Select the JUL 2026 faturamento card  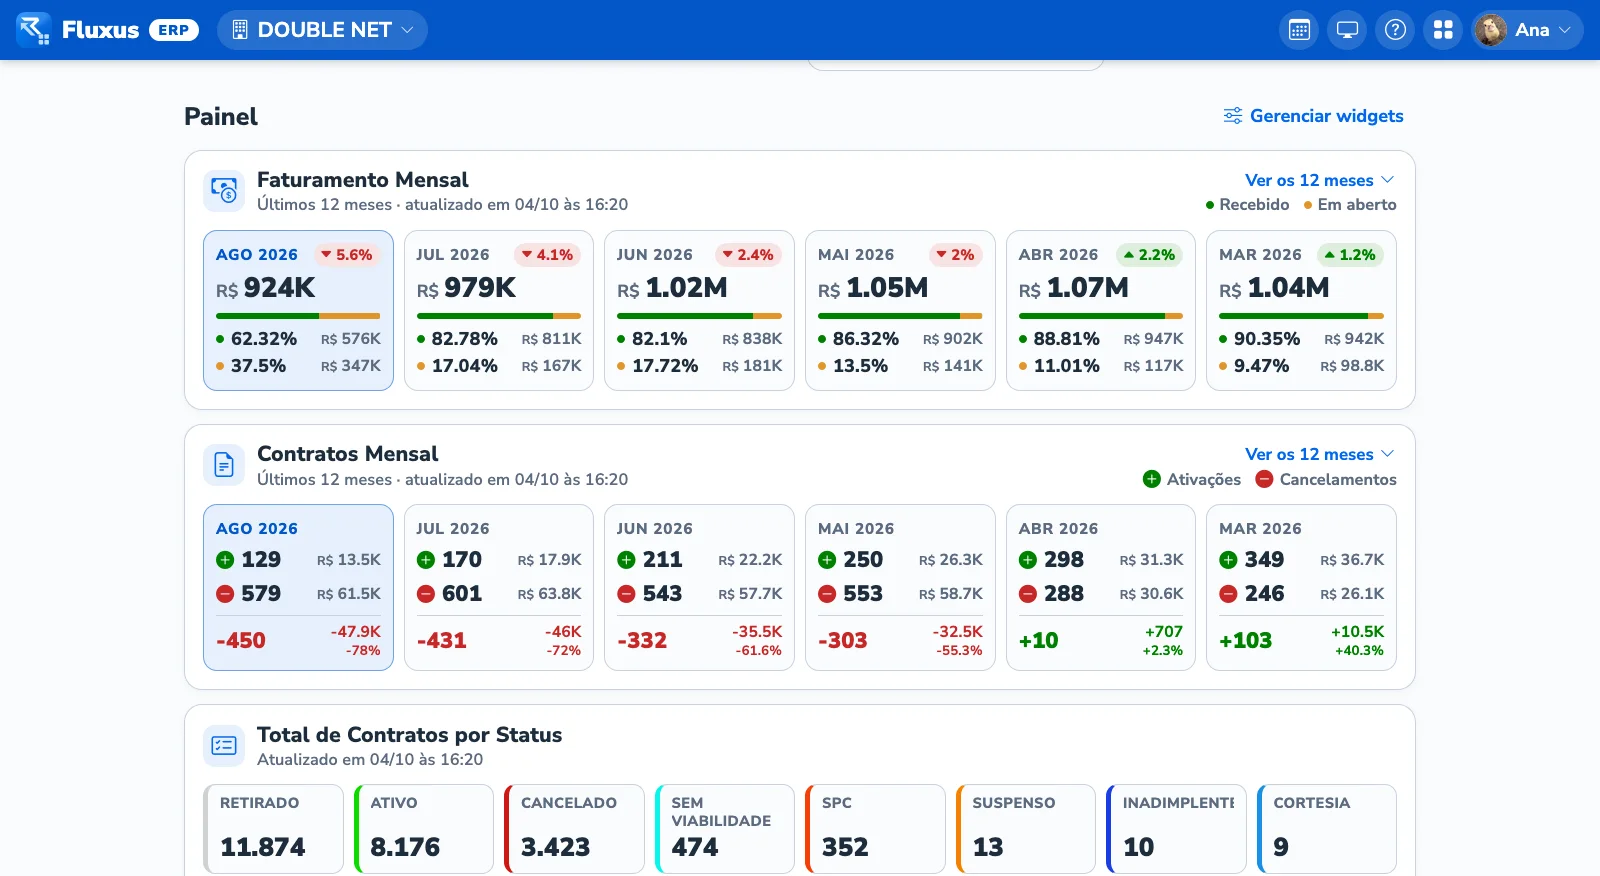click(x=499, y=310)
